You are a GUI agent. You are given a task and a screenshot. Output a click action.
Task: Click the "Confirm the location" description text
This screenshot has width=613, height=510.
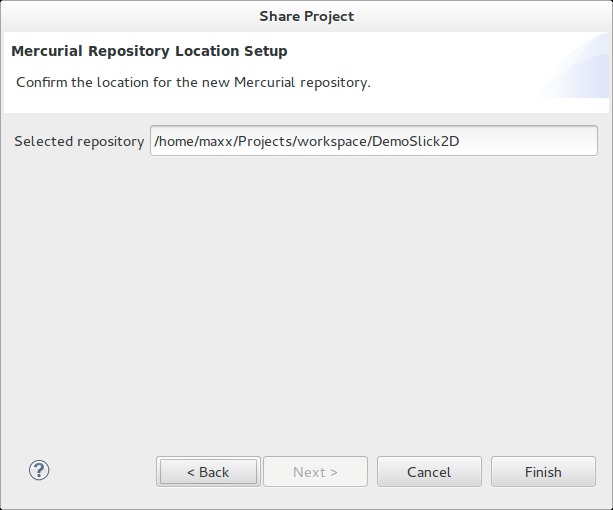coord(193,82)
